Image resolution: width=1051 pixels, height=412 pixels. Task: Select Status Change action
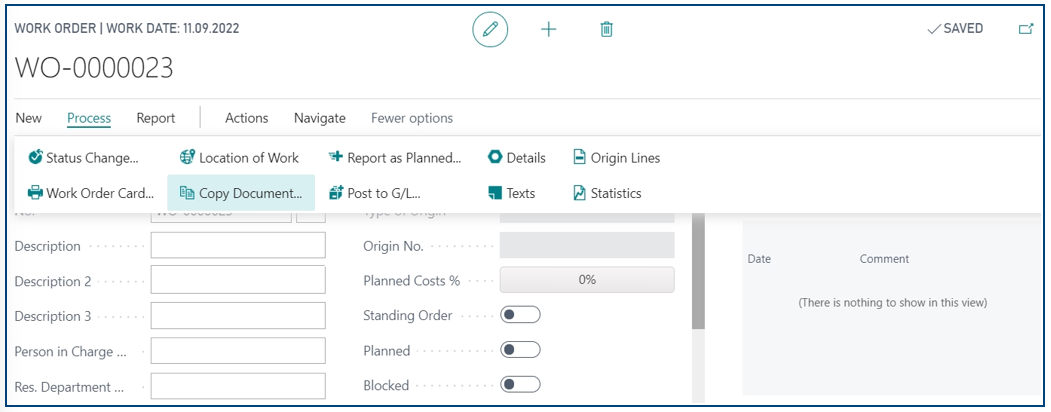tap(83, 158)
